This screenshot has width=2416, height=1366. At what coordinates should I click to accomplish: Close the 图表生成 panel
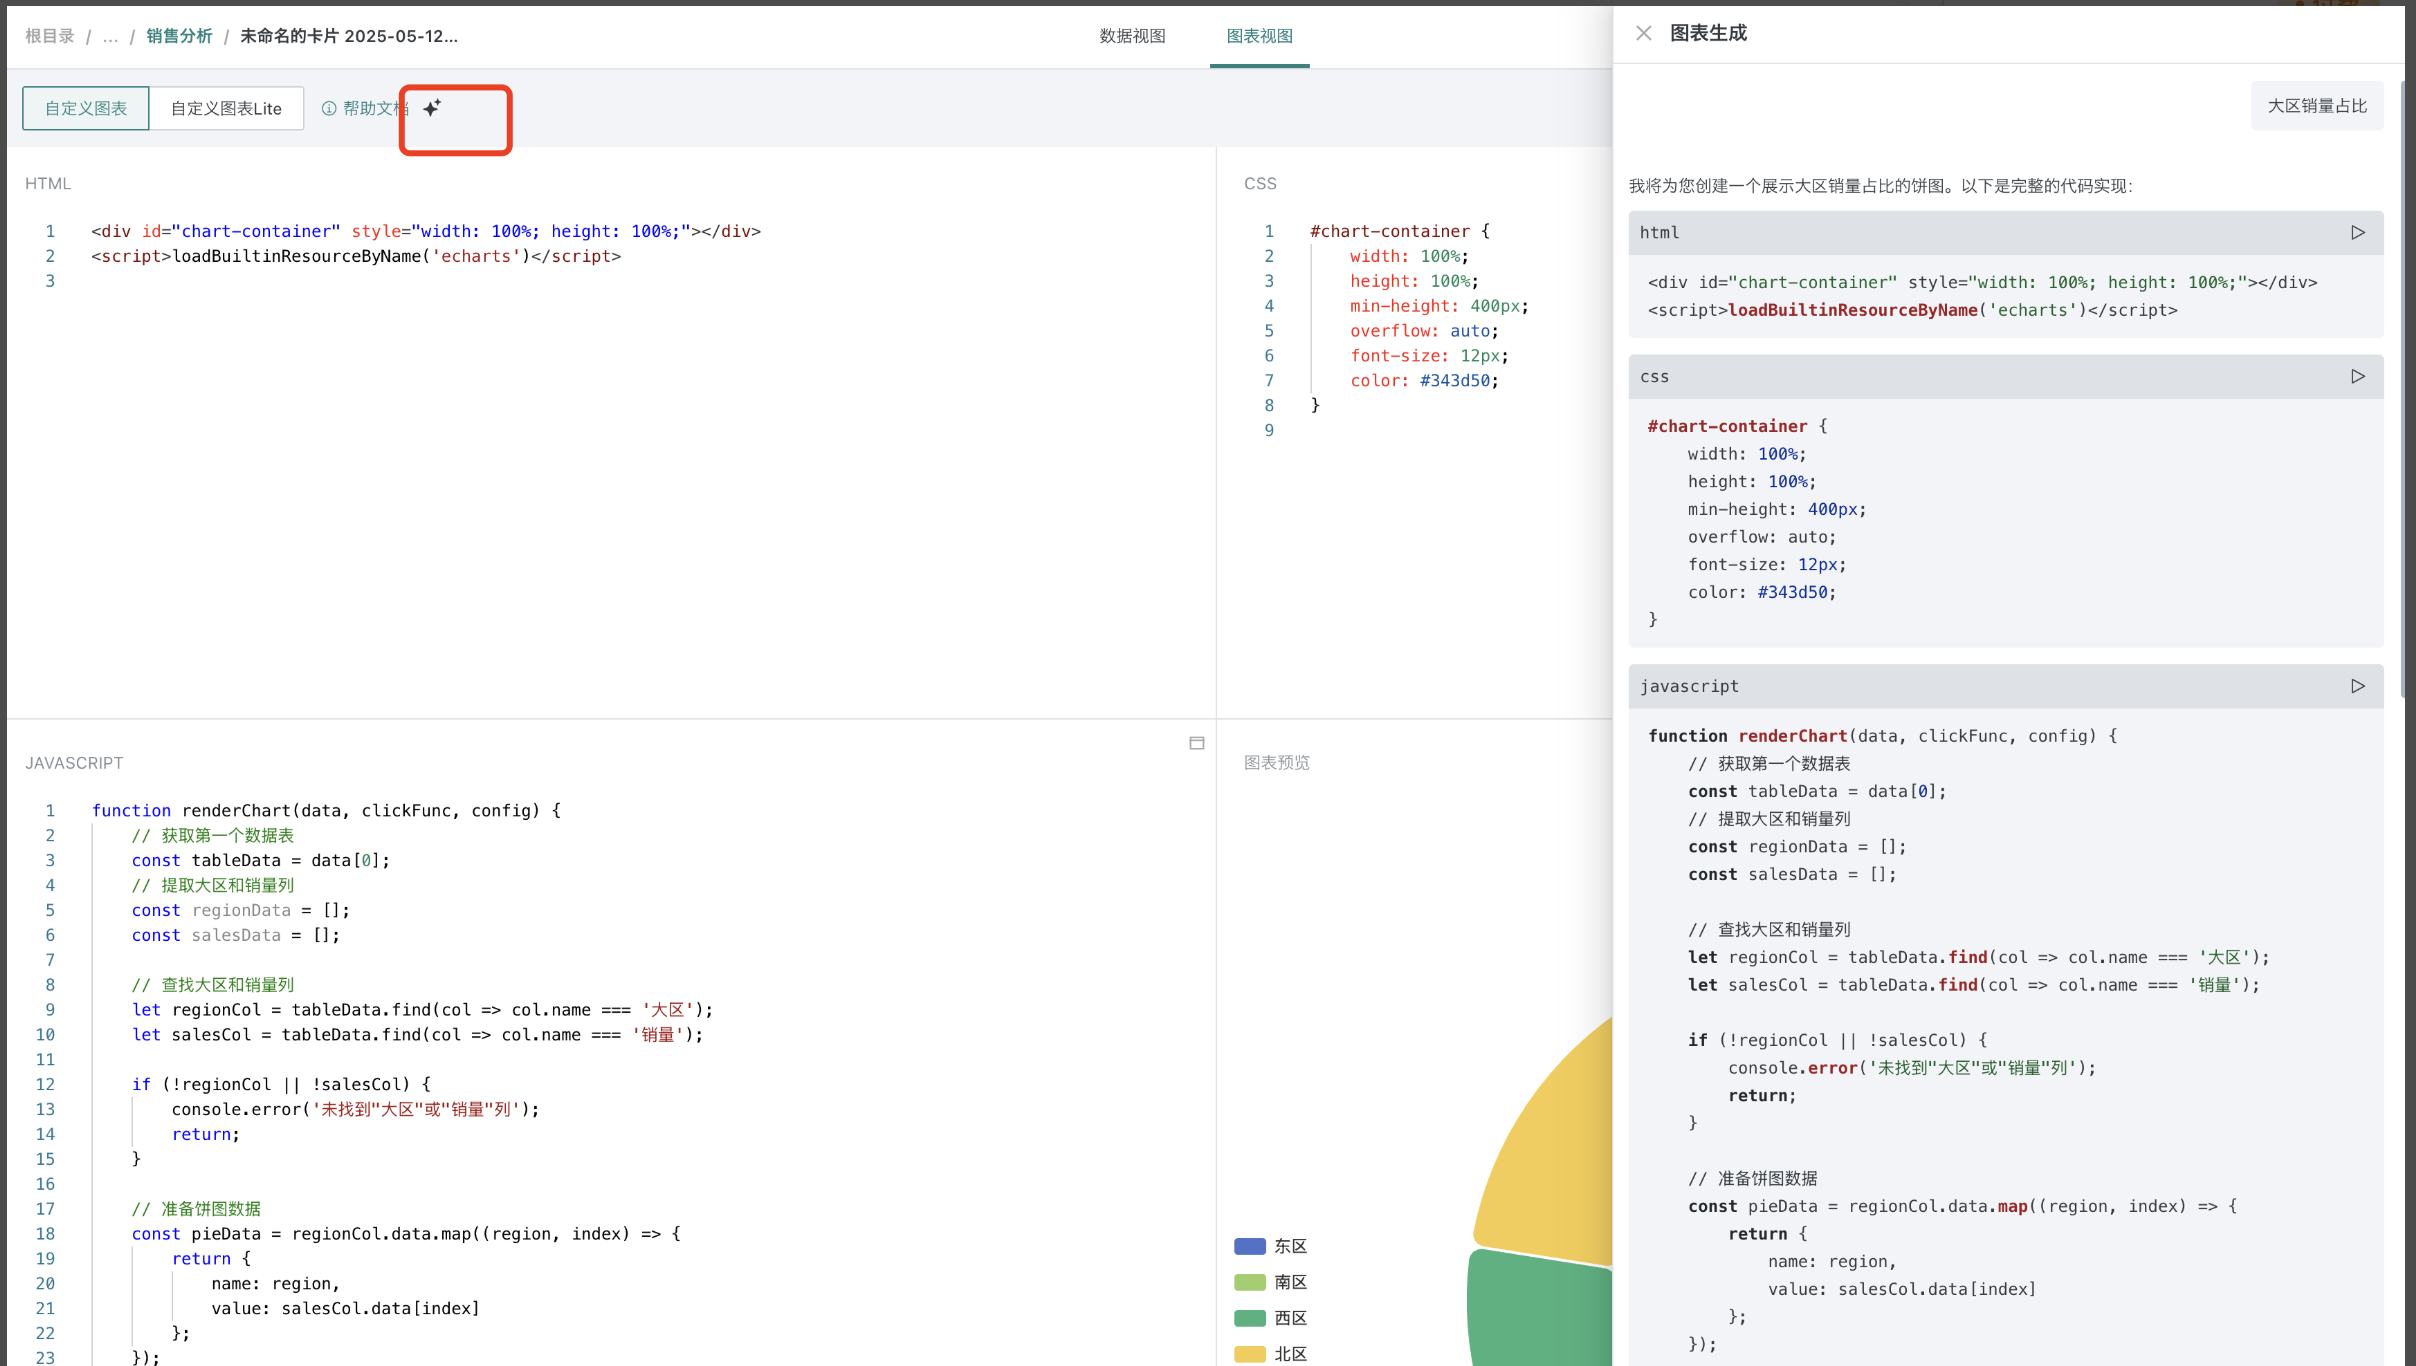tap(1643, 33)
